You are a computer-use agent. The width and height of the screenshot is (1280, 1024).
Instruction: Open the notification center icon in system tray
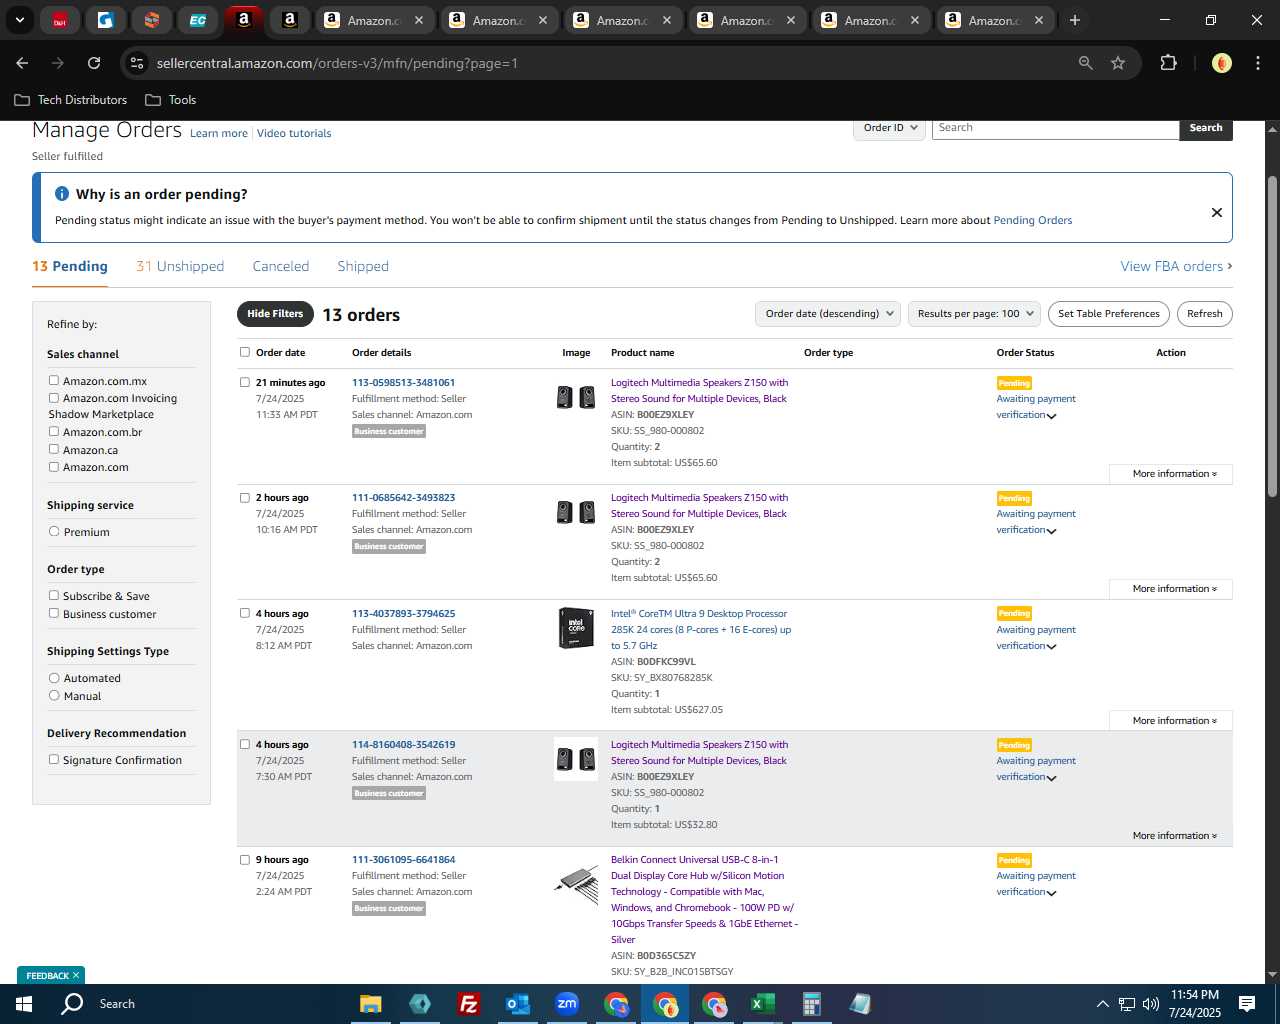click(1247, 1004)
